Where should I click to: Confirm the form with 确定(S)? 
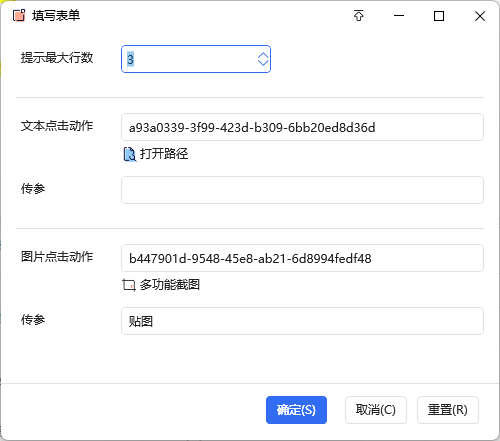pyautogui.click(x=296, y=410)
